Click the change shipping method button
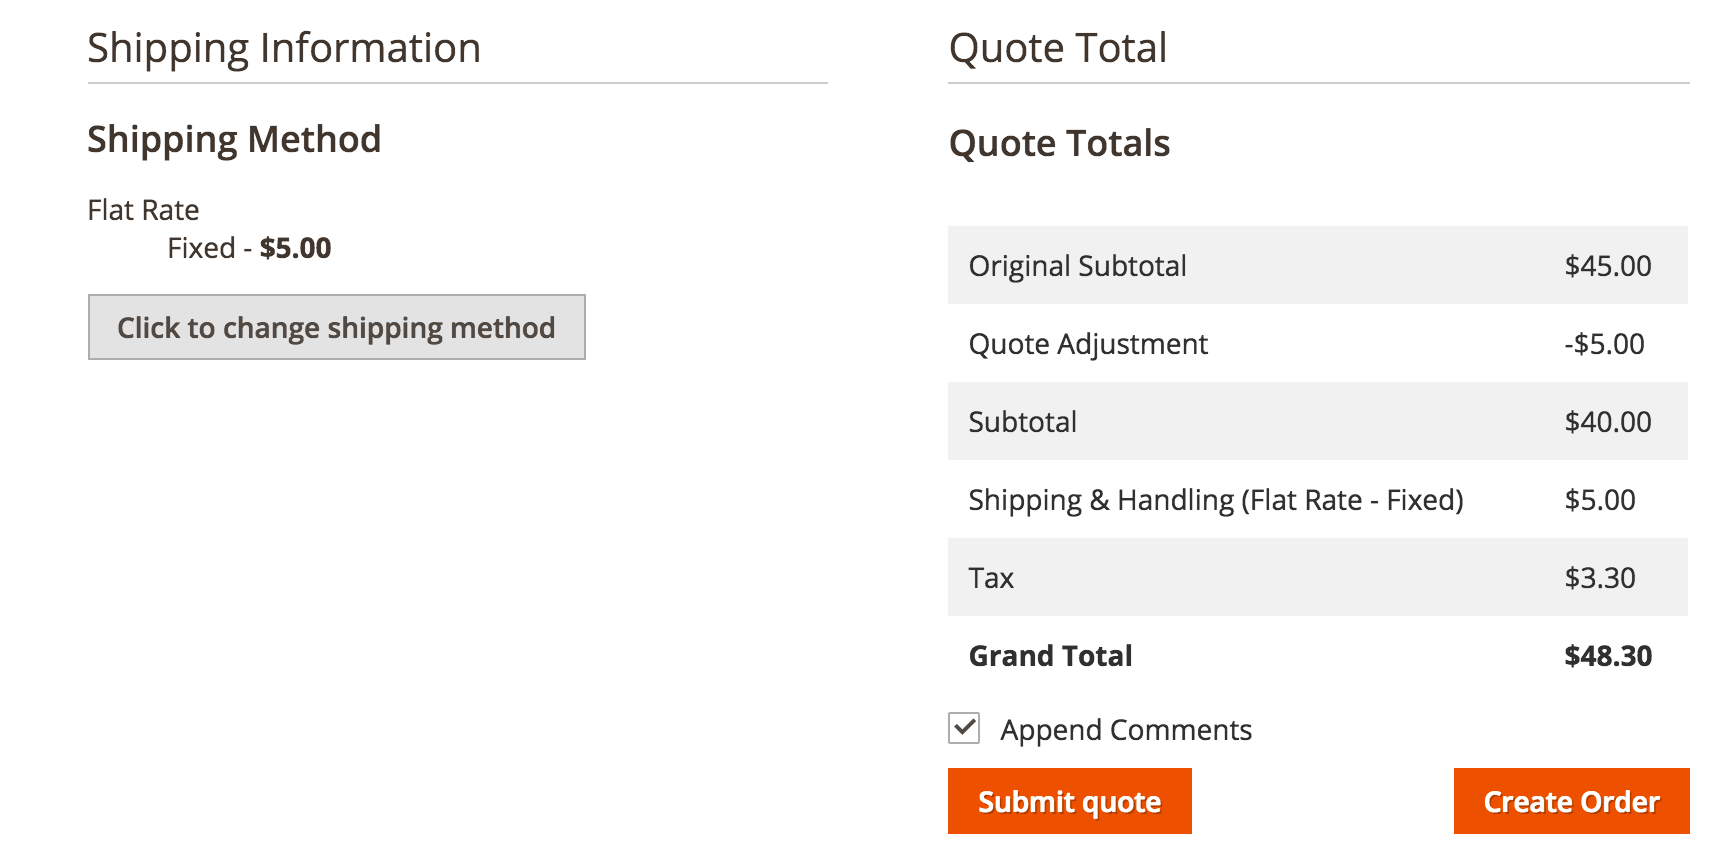The image size is (1714, 864). point(336,327)
